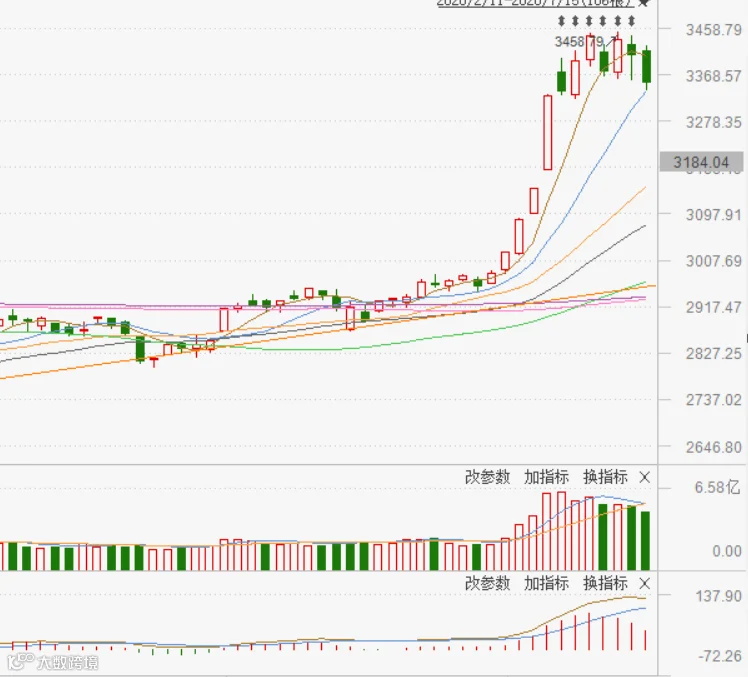Click the last green candlestick on chart
The width and height of the screenshot is (748, 677).
646,66
